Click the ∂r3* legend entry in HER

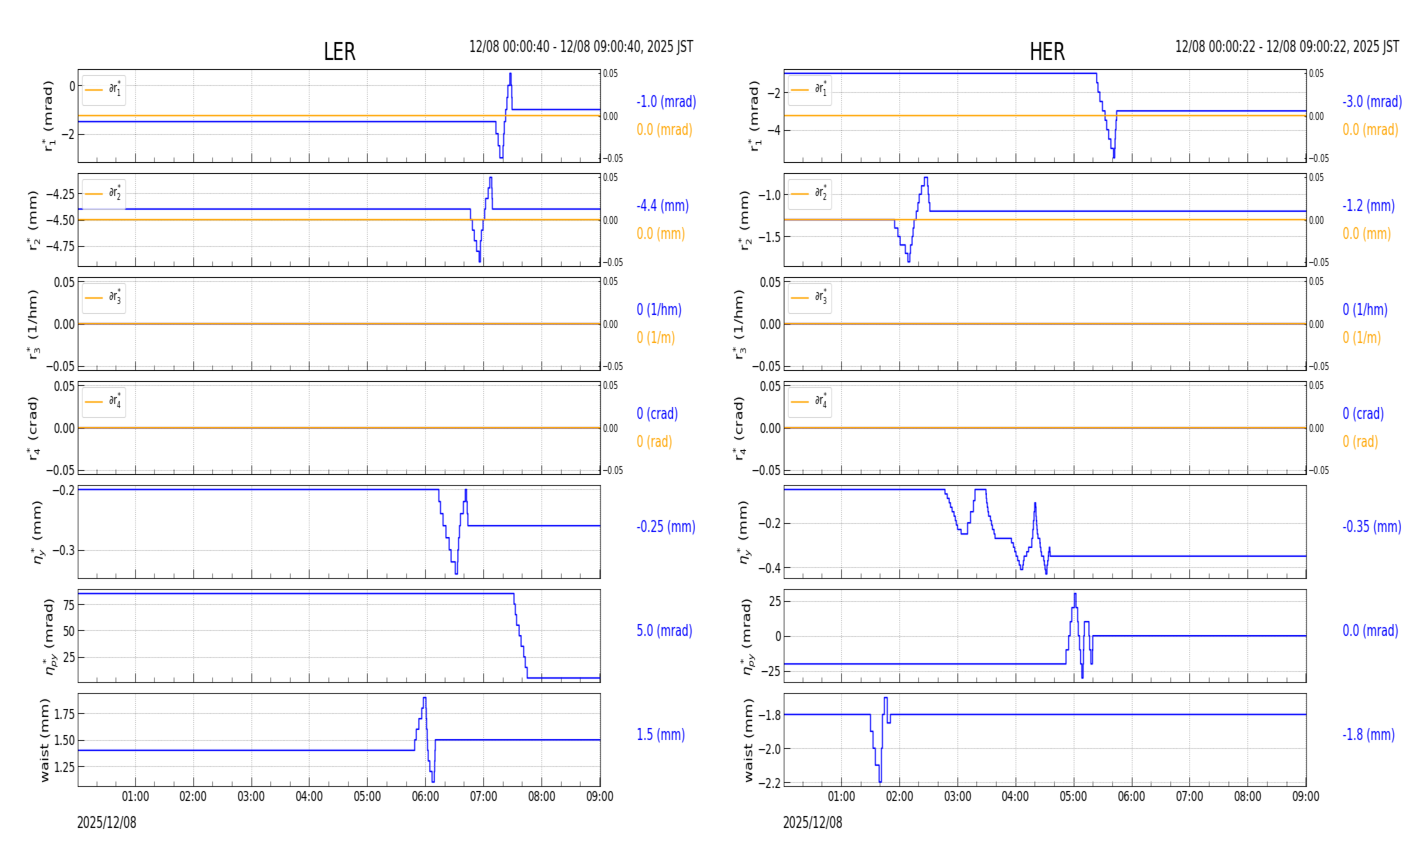point(810,297)
